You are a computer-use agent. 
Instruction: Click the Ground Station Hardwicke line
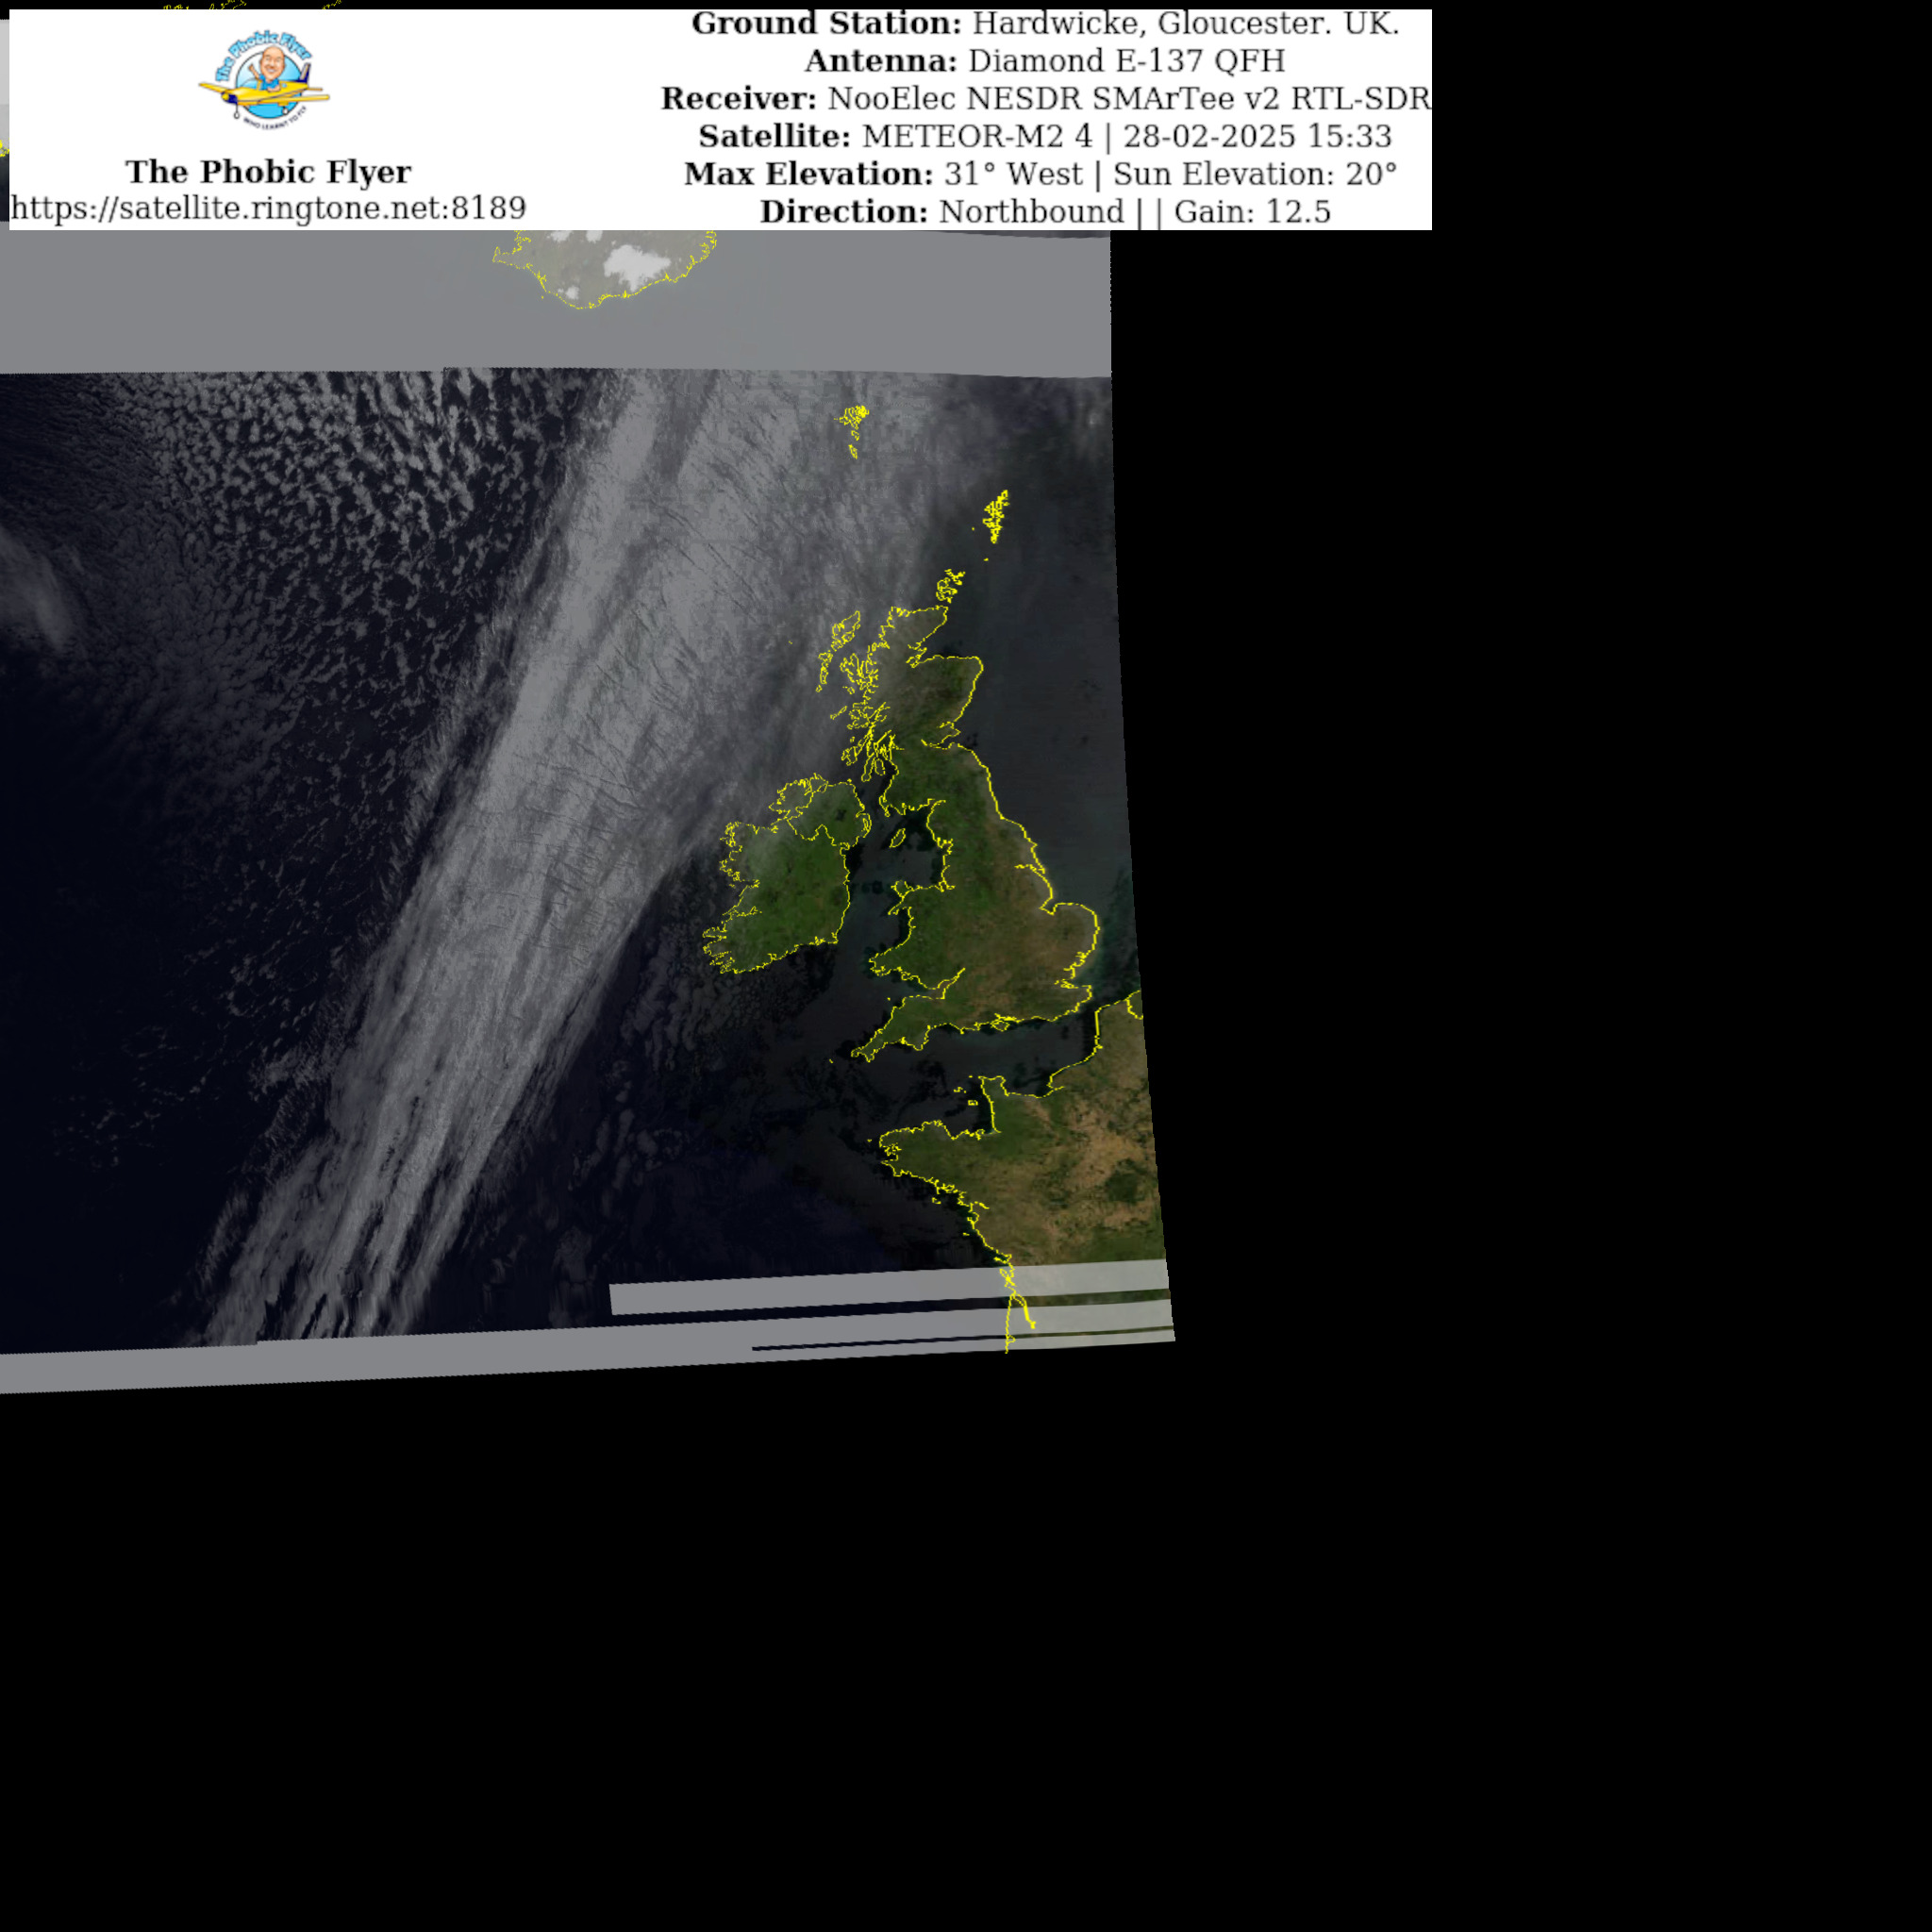[1045, 24]
